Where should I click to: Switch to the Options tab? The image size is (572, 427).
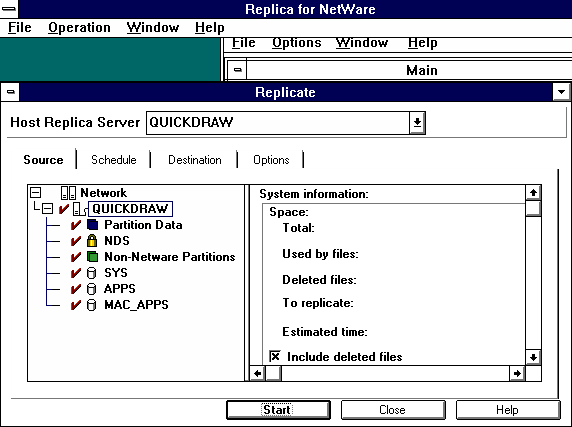[271, 160]
